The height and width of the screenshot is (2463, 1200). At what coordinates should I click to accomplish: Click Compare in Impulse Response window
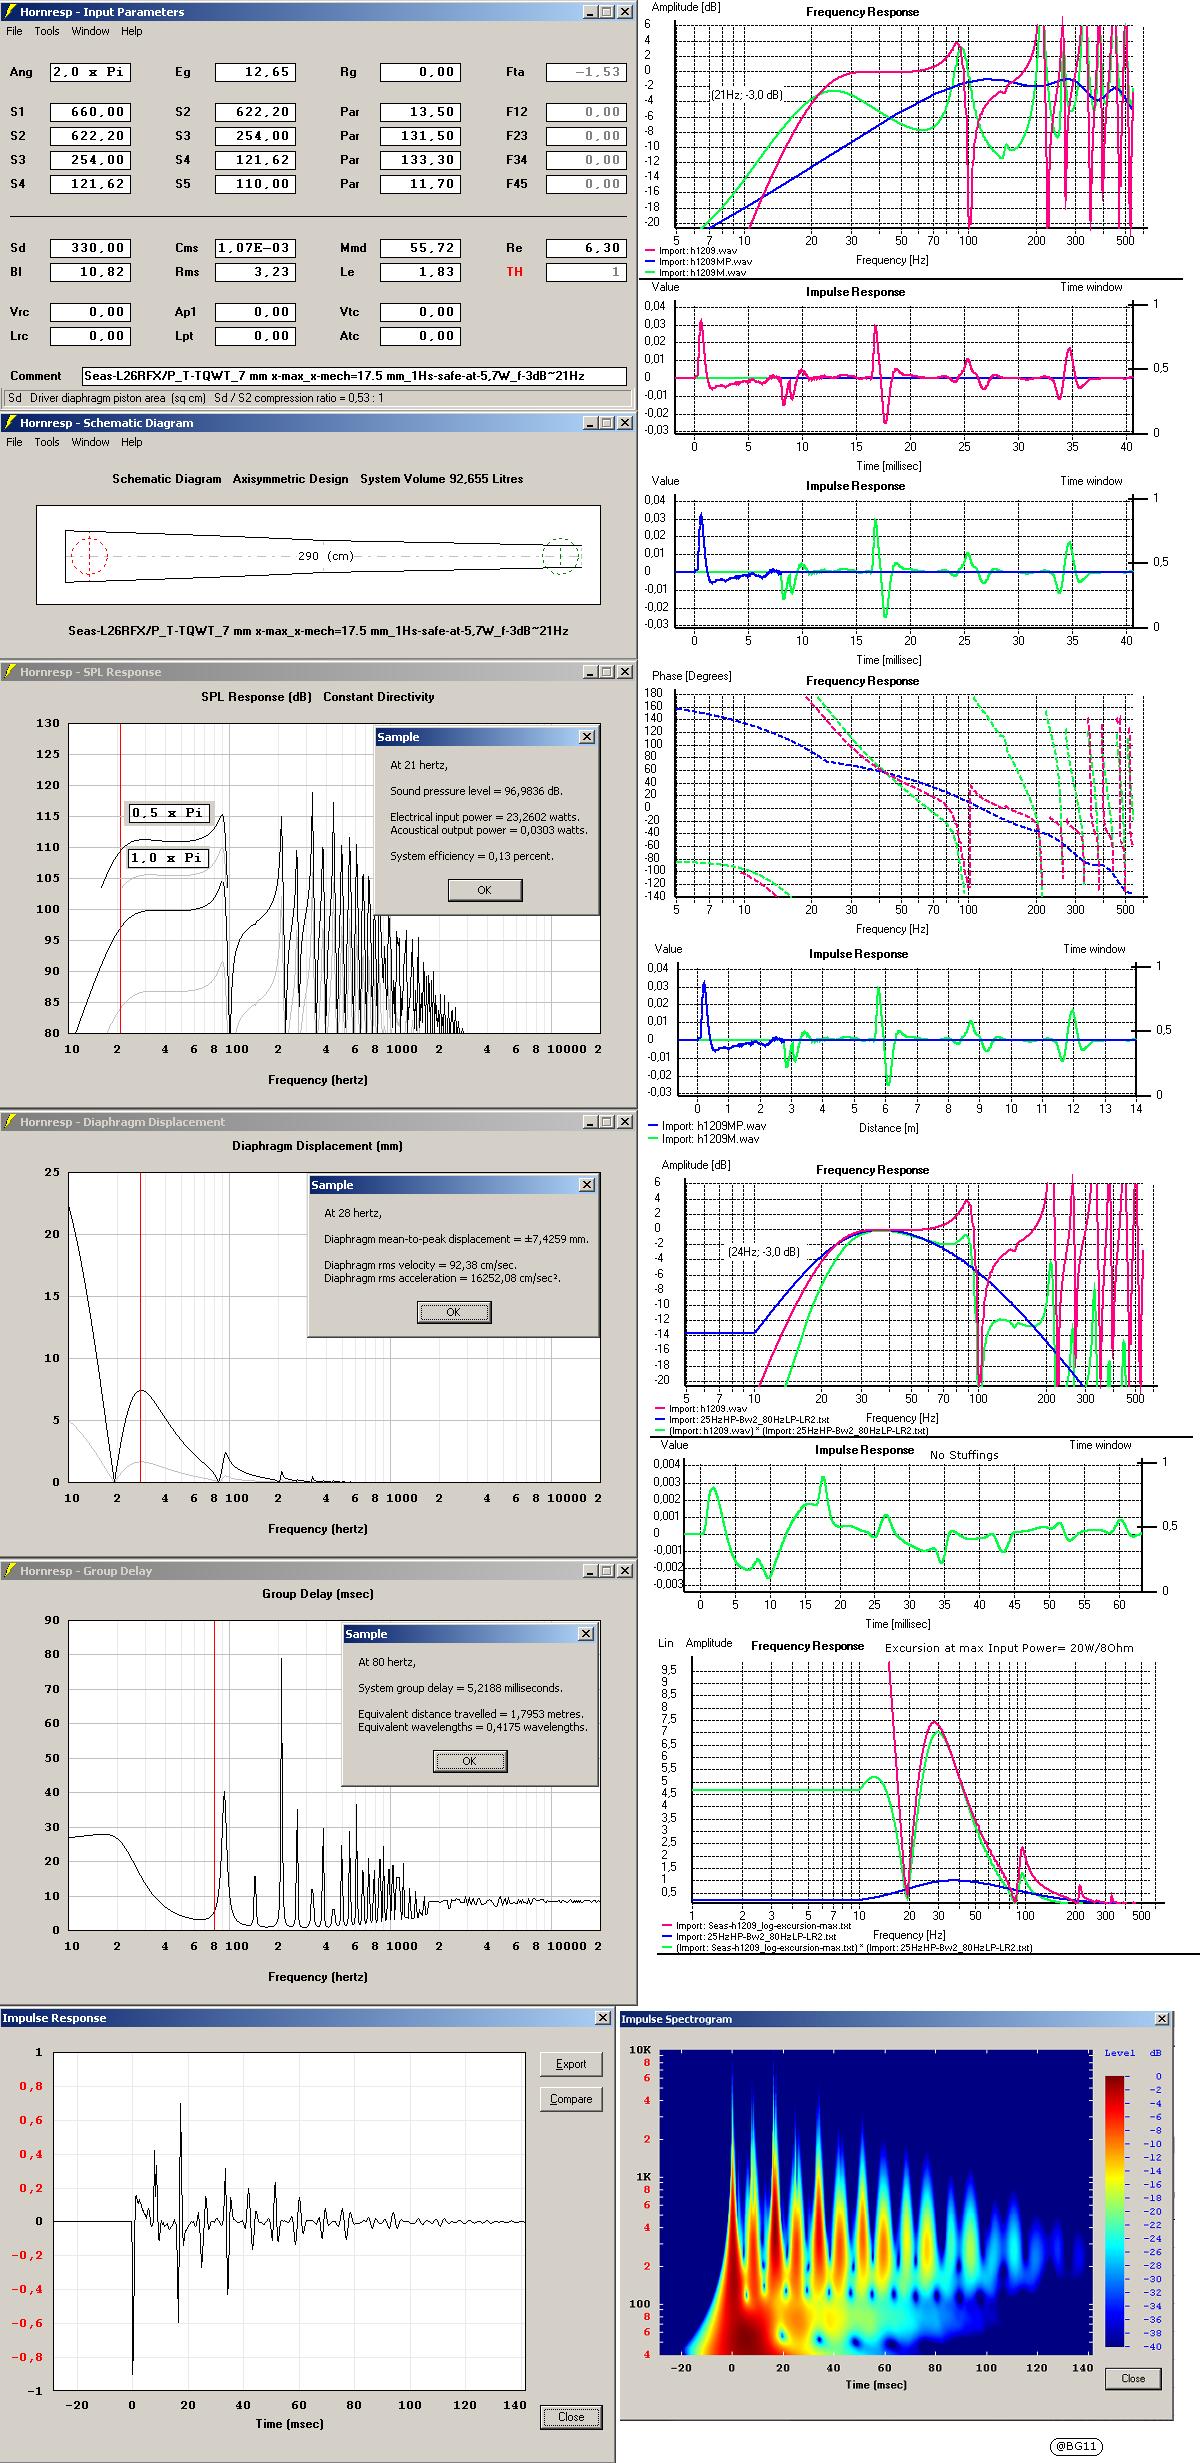pyautogui.click(x=571, y=2099)
